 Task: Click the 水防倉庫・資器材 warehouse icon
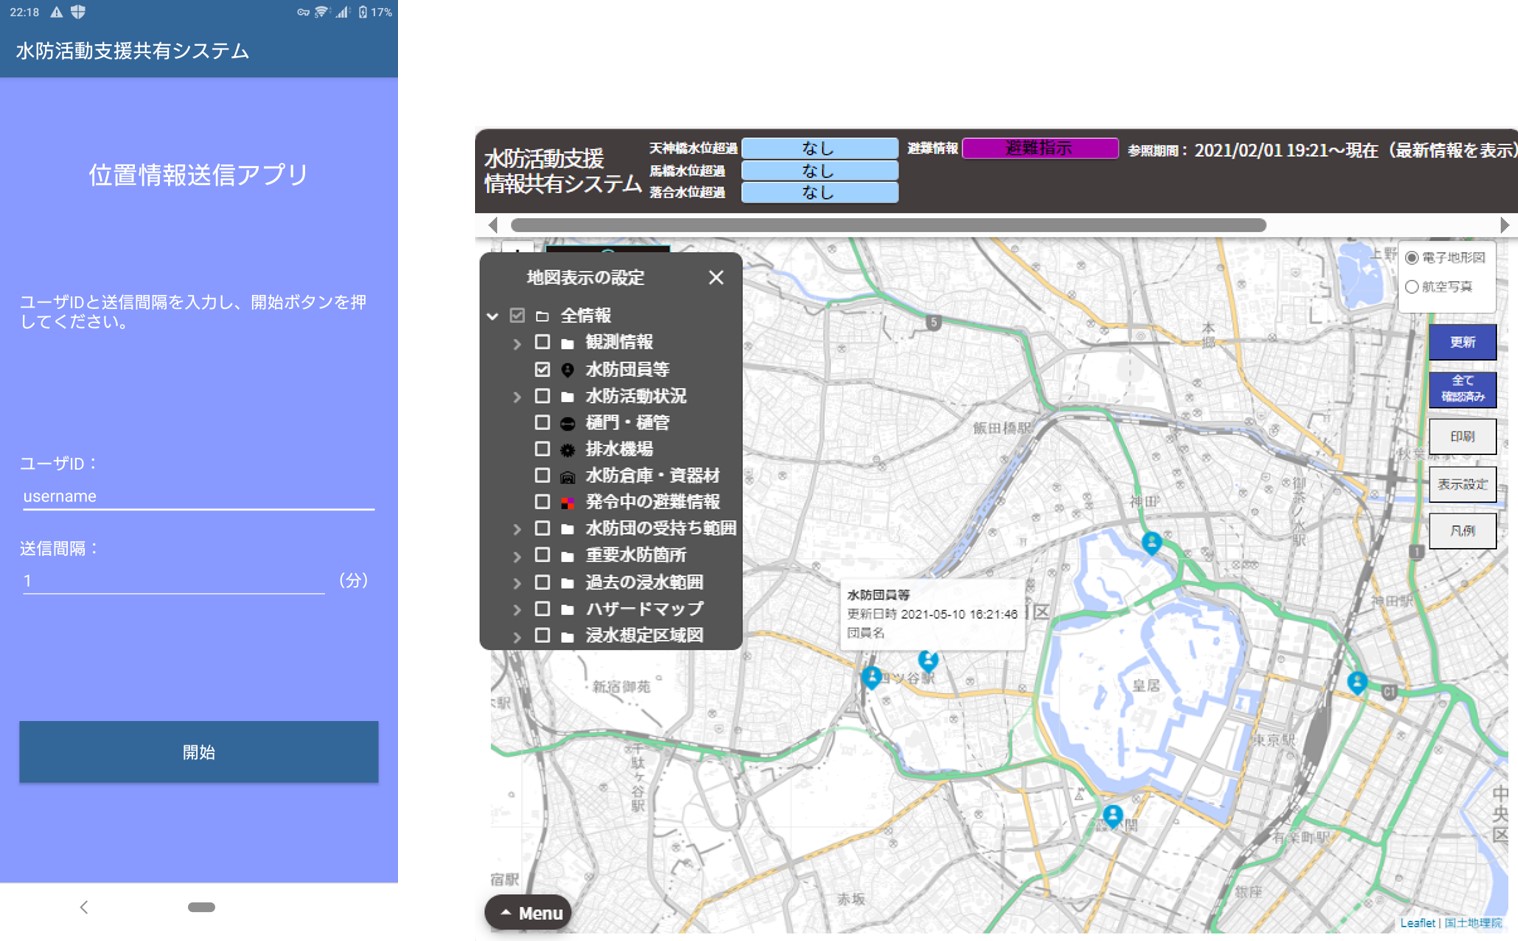click(x=567, y=477)
